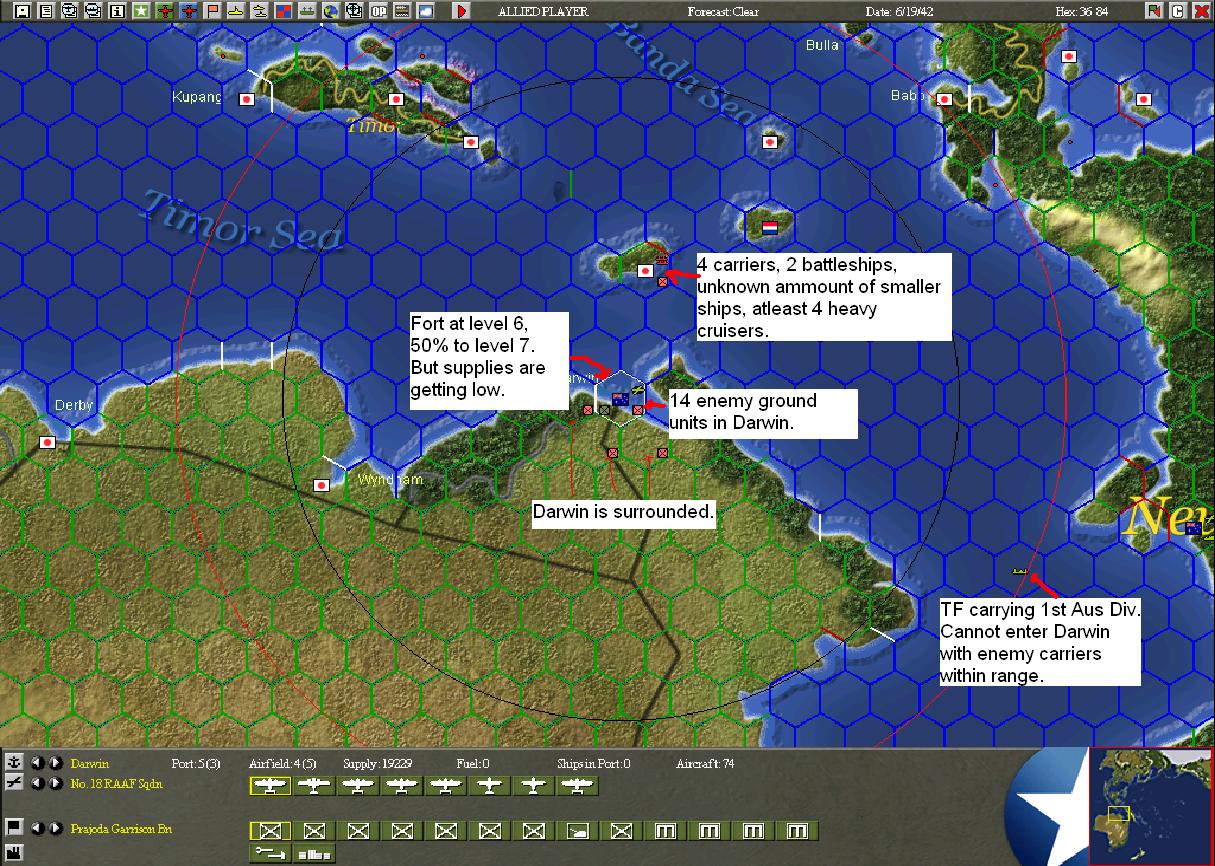Go to previous base with Darwin left arrow
The height and width of the screenshot is (866, 1215).
click(x=37, y=763)
